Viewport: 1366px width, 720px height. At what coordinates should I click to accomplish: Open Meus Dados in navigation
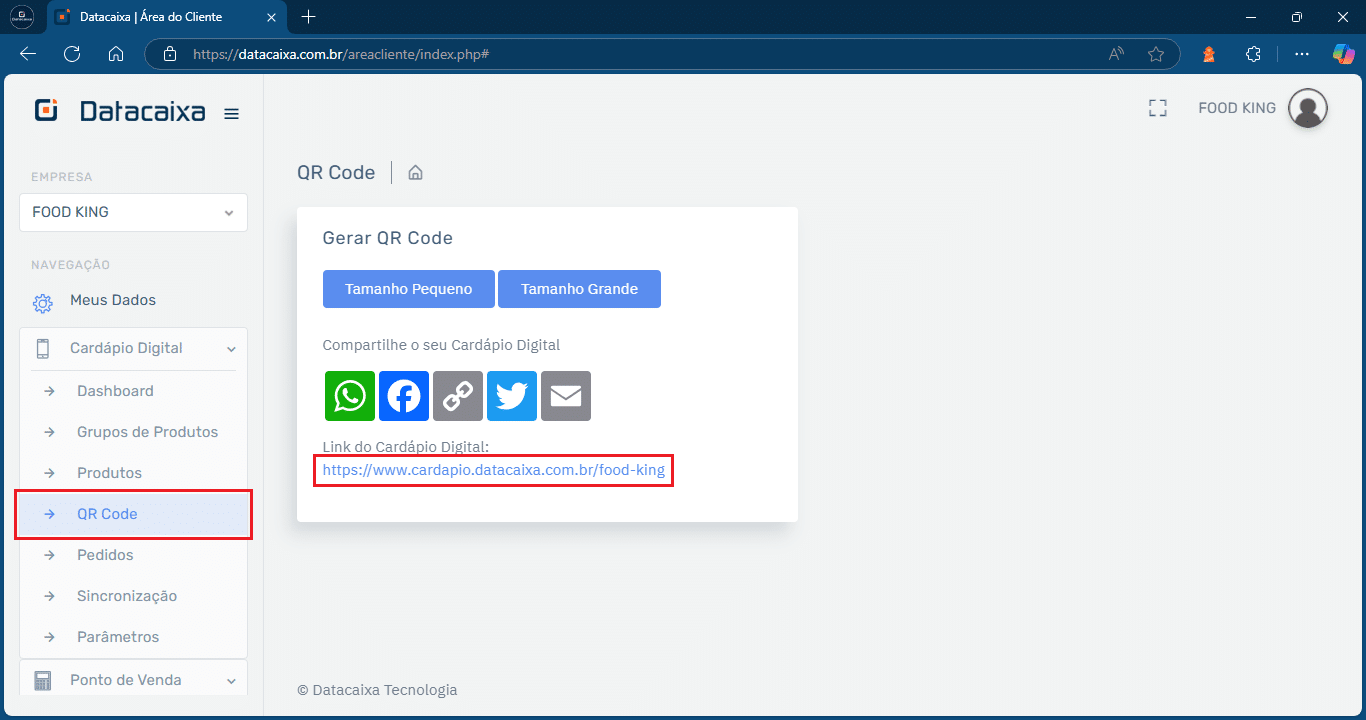tap(112, 300)
